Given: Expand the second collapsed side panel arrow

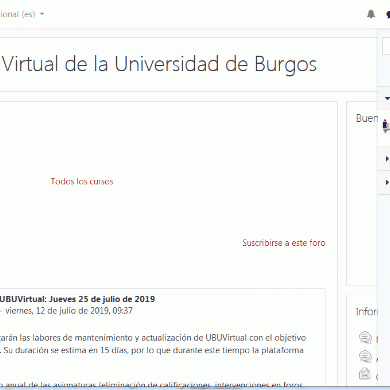Looking at the screenshot, I should [x=387, y=182].
